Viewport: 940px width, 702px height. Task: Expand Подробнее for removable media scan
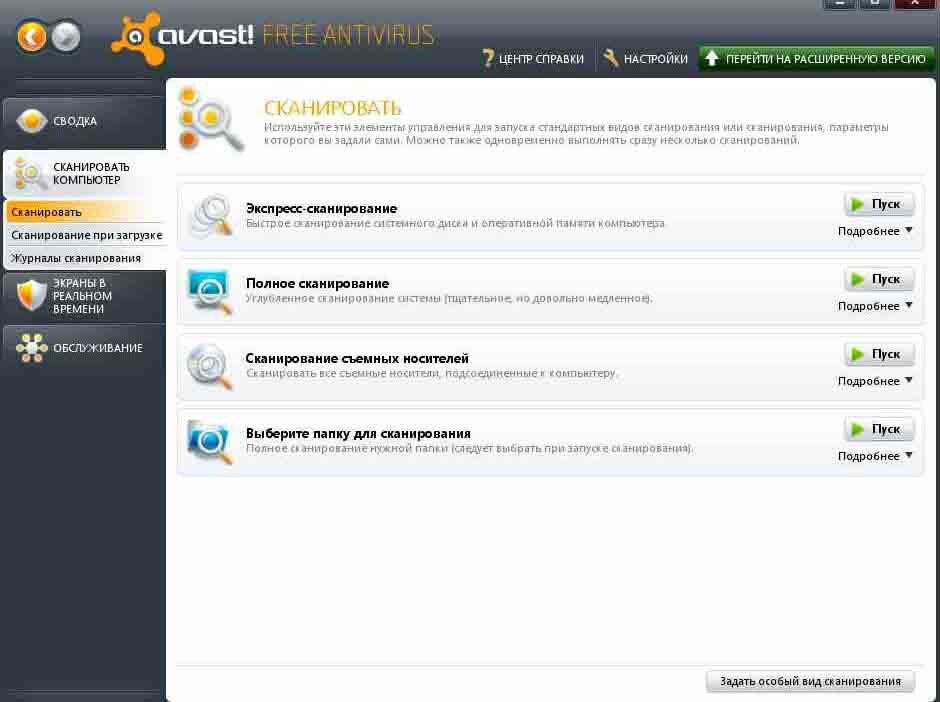(x=875, y=381)
